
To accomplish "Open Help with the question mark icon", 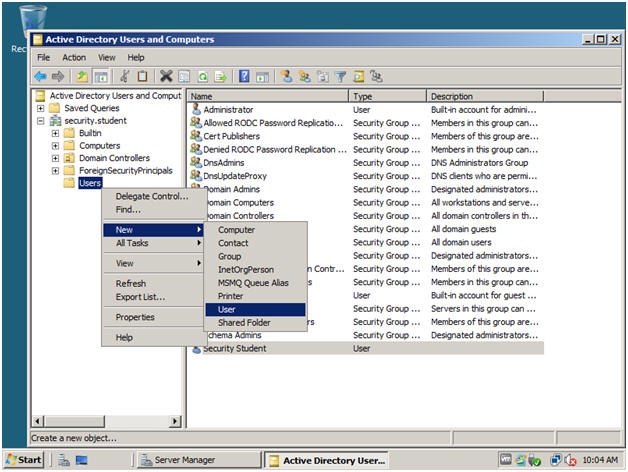I will [244, 76].
